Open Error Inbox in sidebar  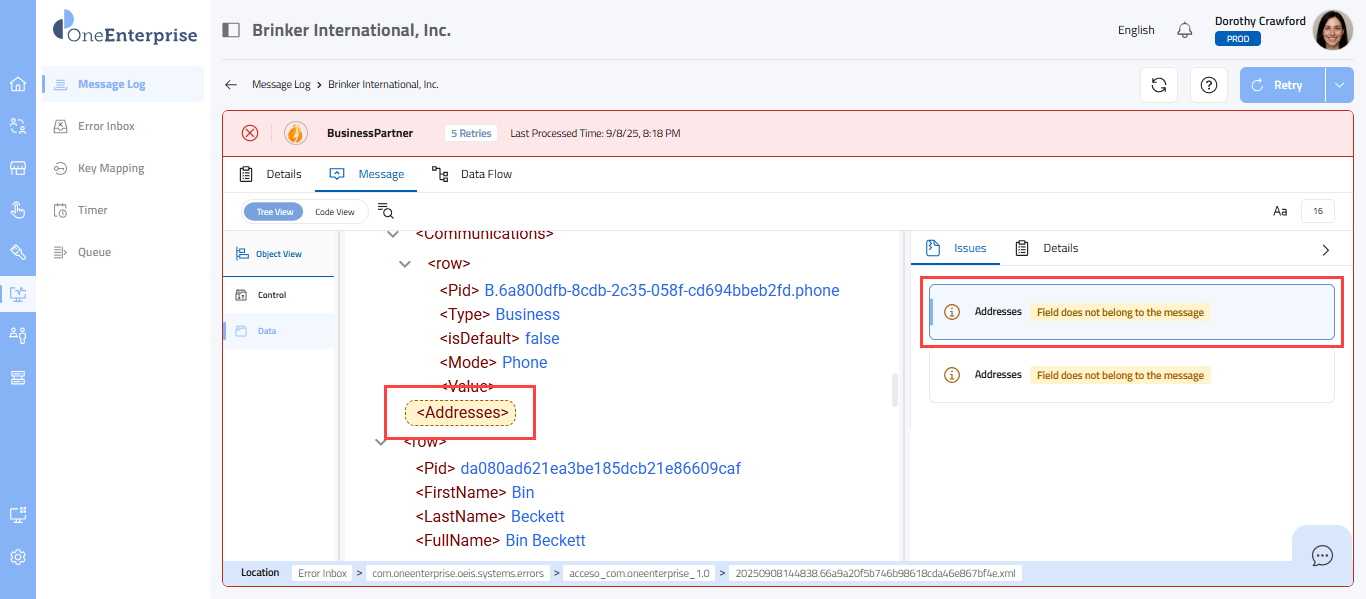click(106, 126)
